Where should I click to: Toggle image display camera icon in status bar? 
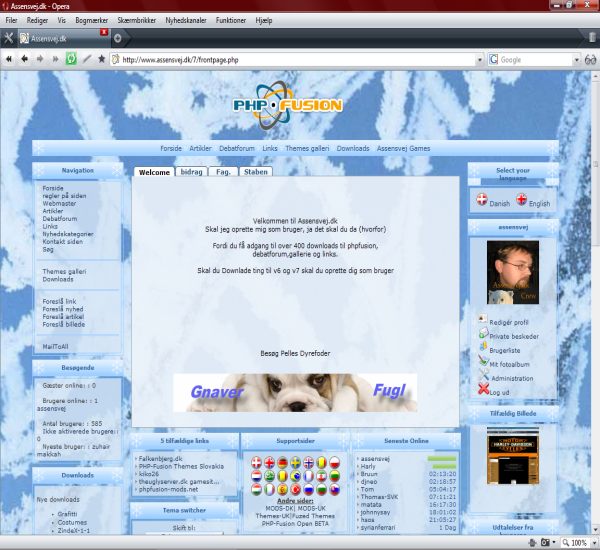pos(545,542)
